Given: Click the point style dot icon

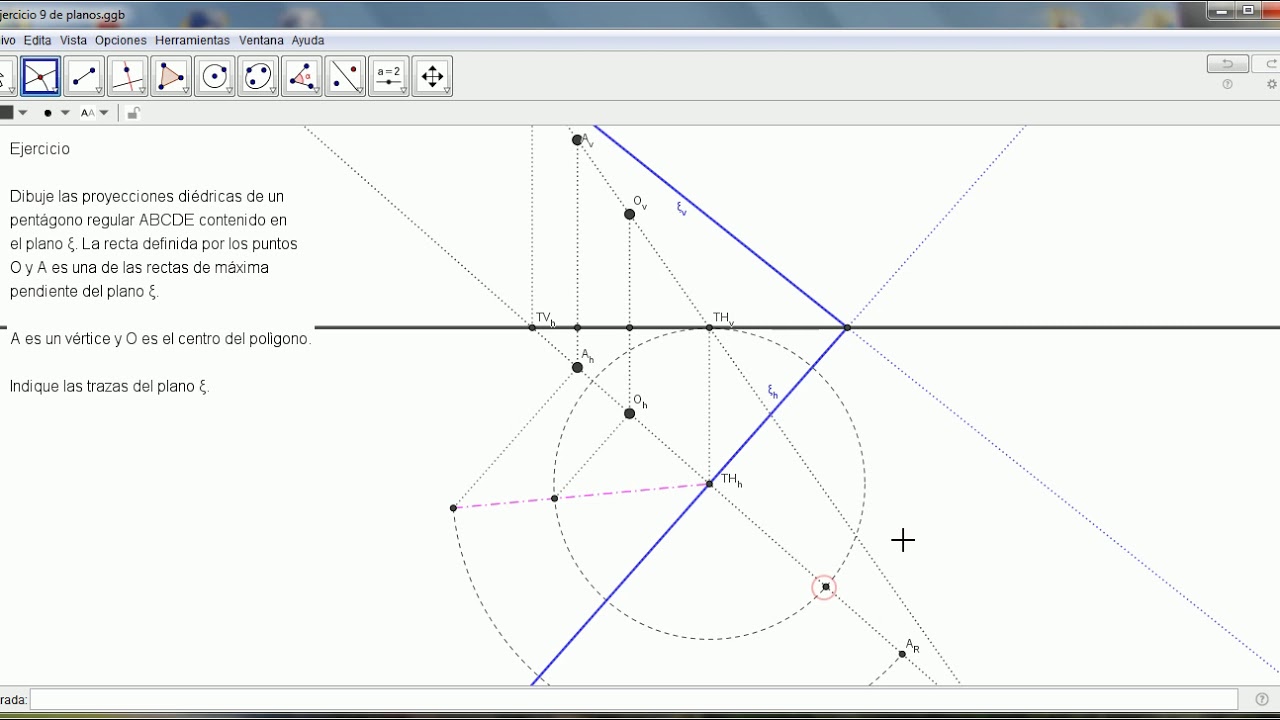Looking at the screenshot, I should coord(47,113).
